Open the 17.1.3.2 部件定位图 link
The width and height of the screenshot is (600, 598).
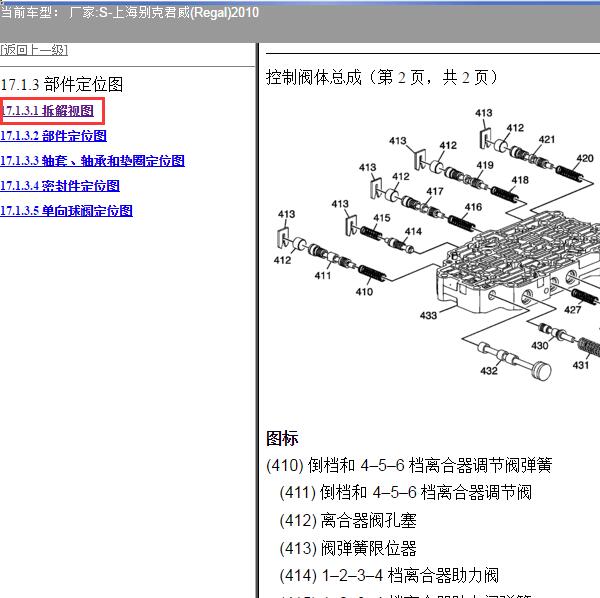point(53,136)
